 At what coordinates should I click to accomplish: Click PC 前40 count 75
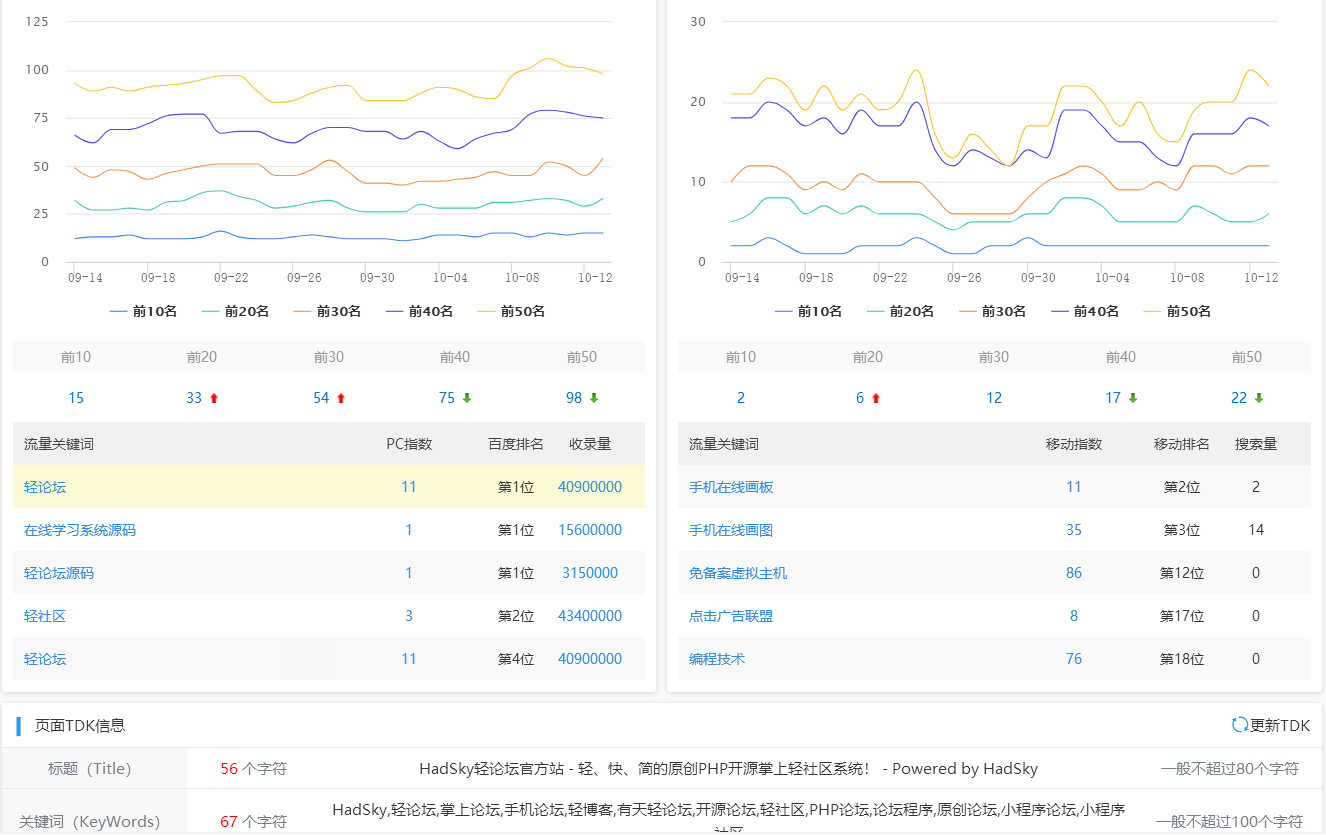tap(447, 398)
